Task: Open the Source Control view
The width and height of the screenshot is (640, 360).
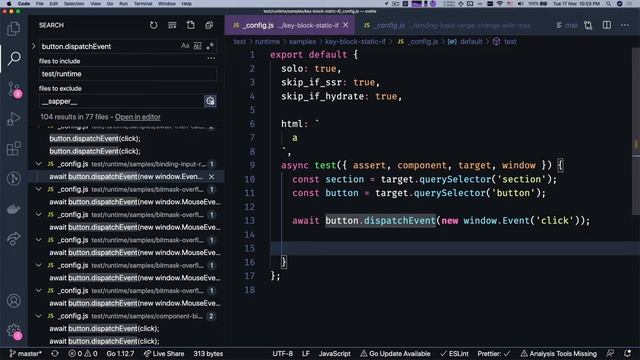Action: click(x=14, y=89)
